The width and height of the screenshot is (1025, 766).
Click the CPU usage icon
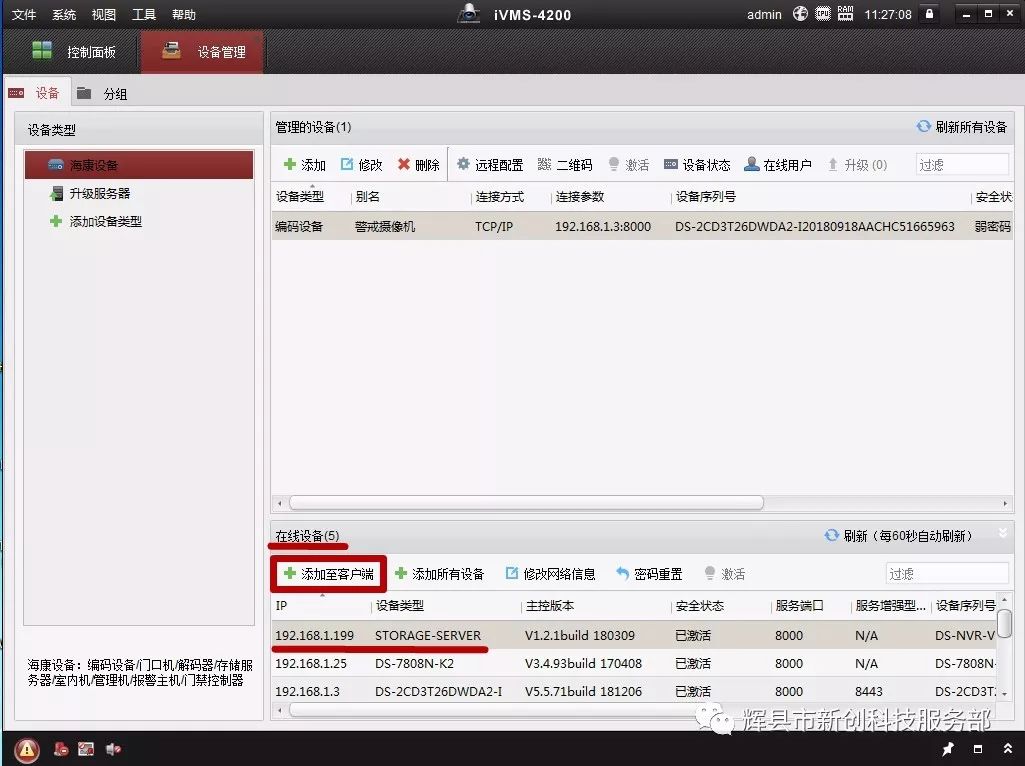coord(823,14)
